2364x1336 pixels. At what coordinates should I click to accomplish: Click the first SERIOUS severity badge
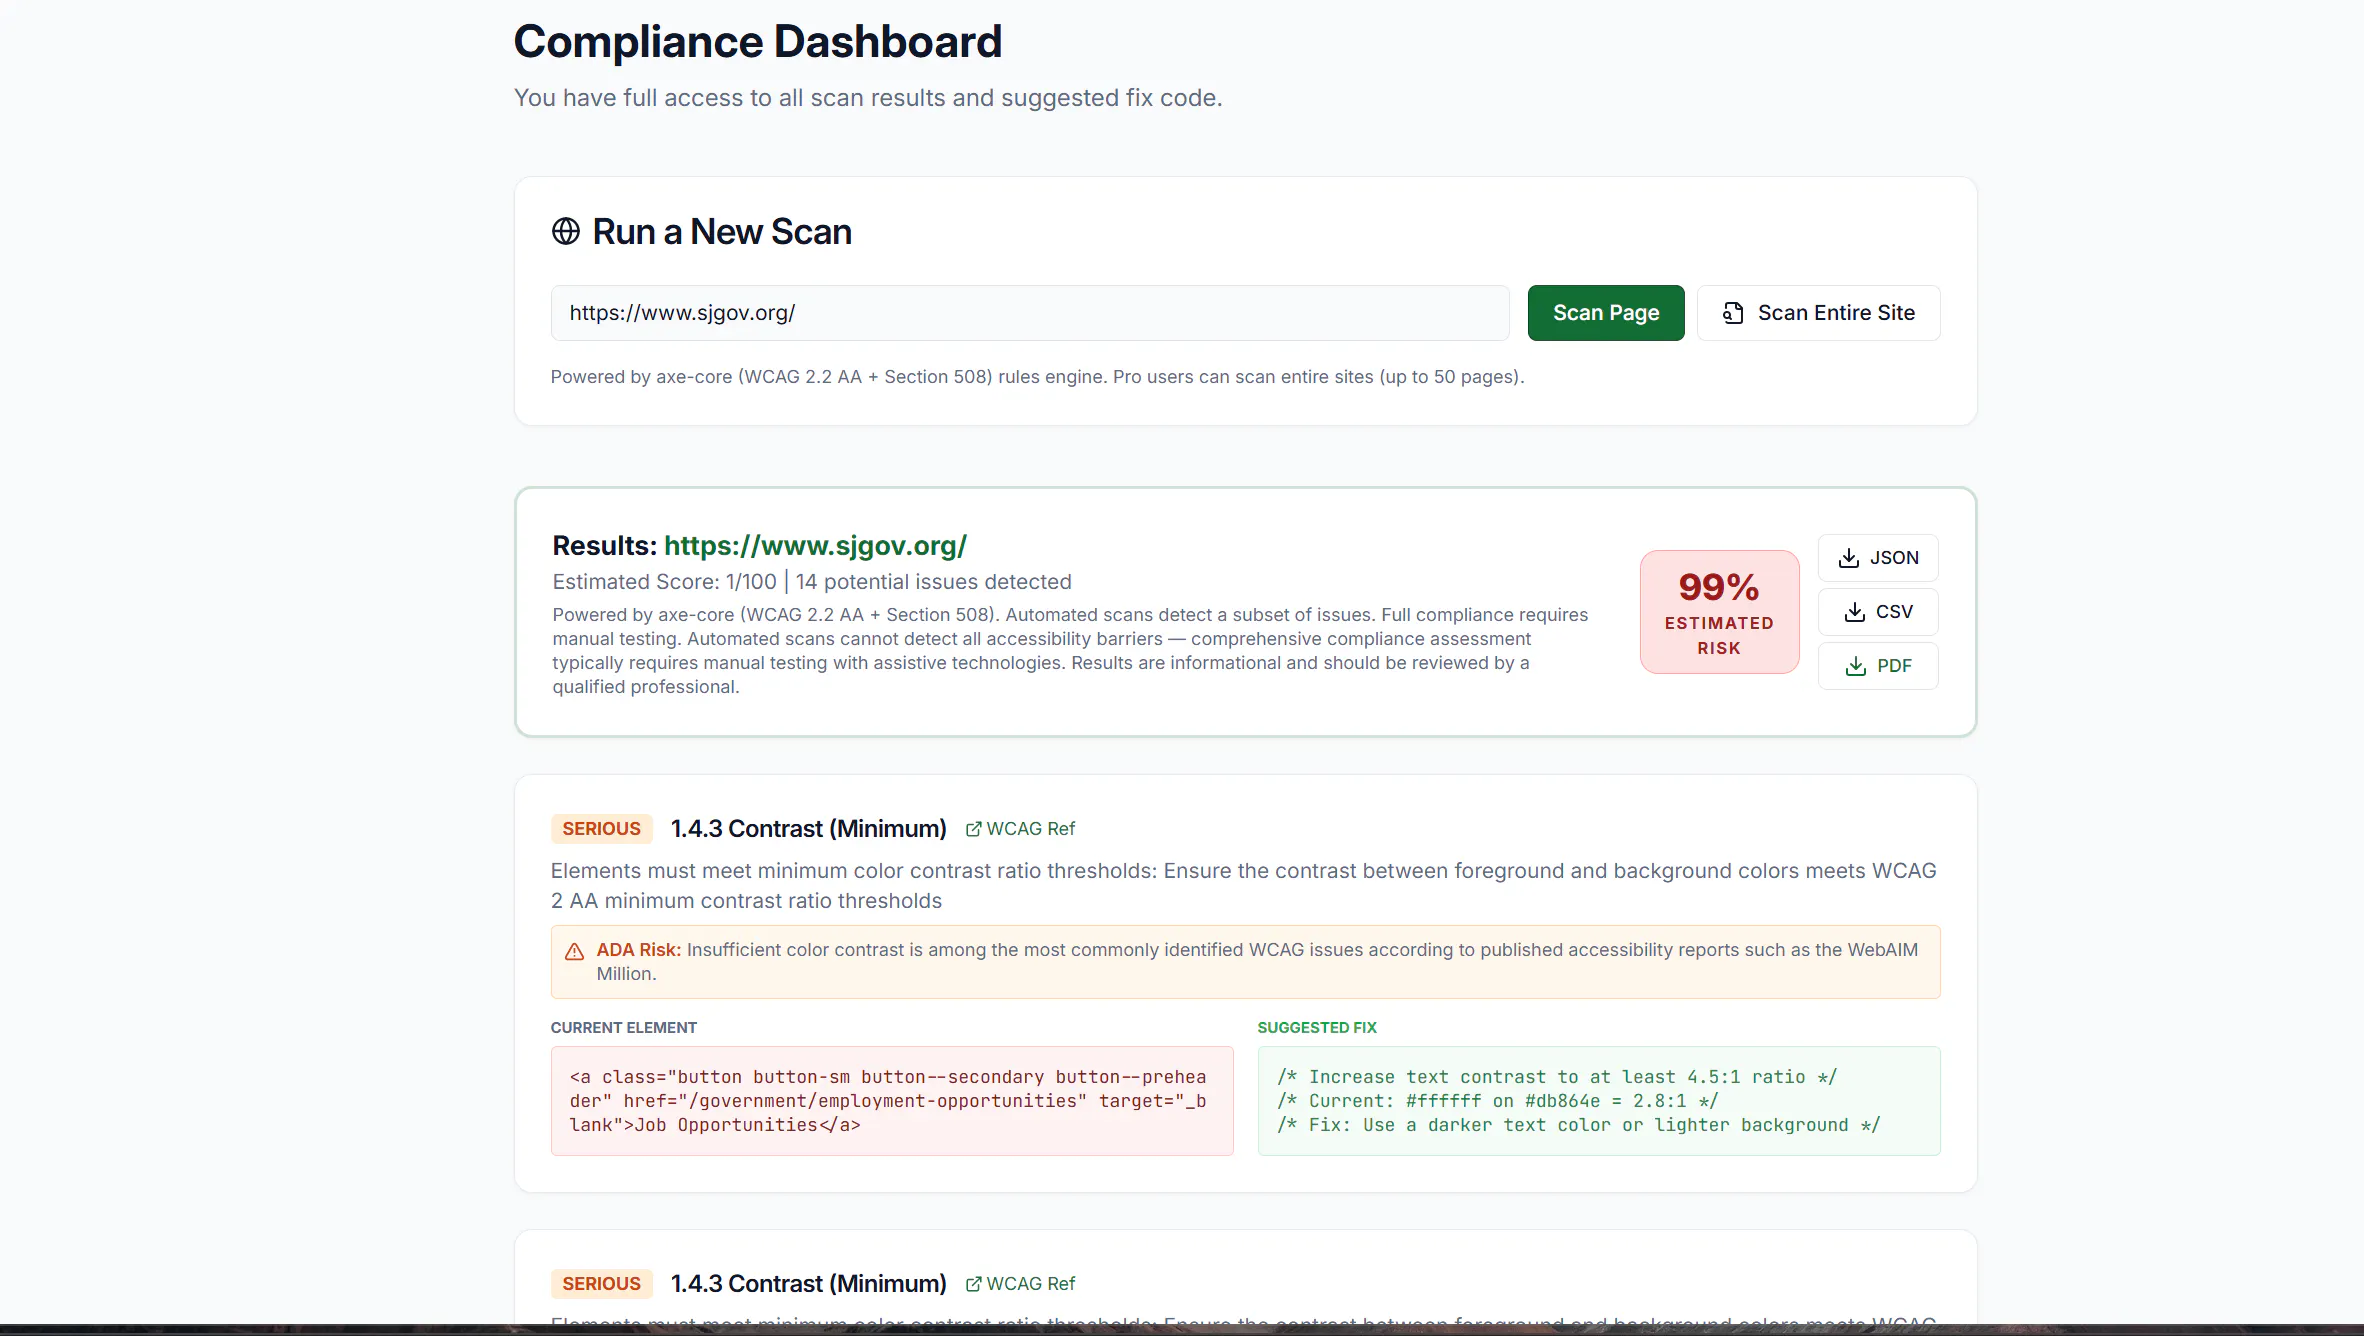point(601,829)
